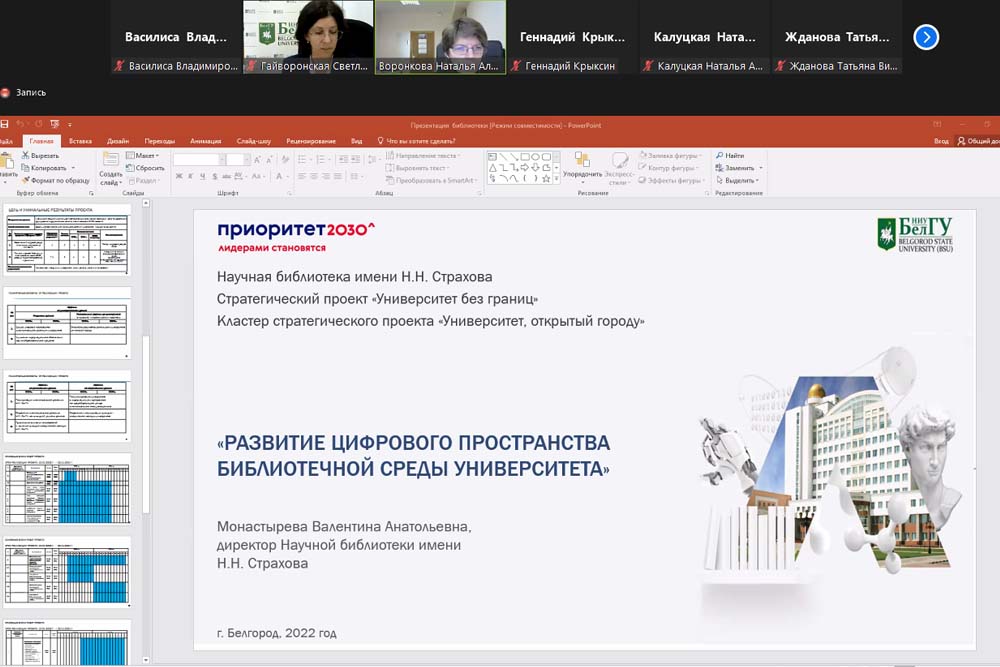Click the Find (Найти) magnifier icon

pos(719,156)
